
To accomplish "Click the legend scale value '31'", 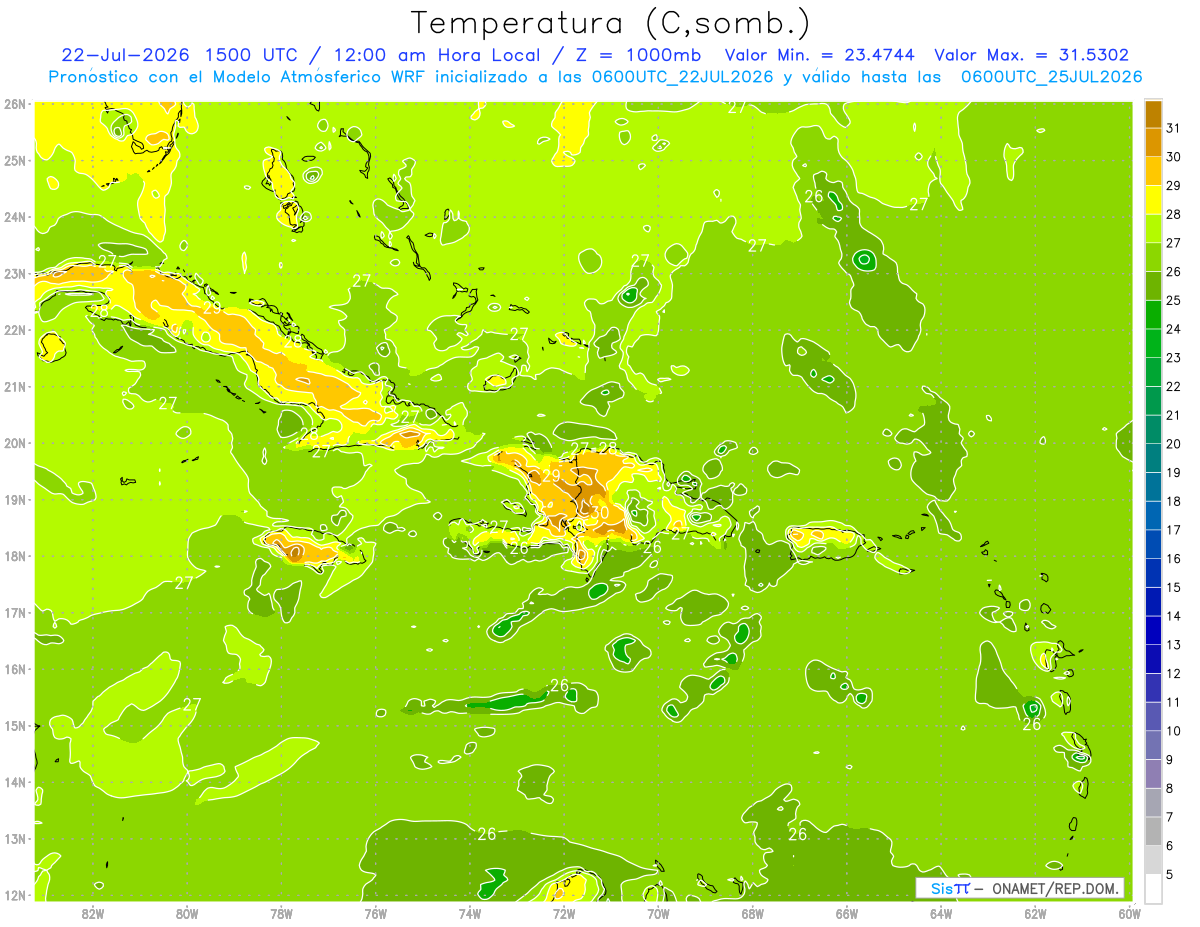I will (x=1174, y=128).
